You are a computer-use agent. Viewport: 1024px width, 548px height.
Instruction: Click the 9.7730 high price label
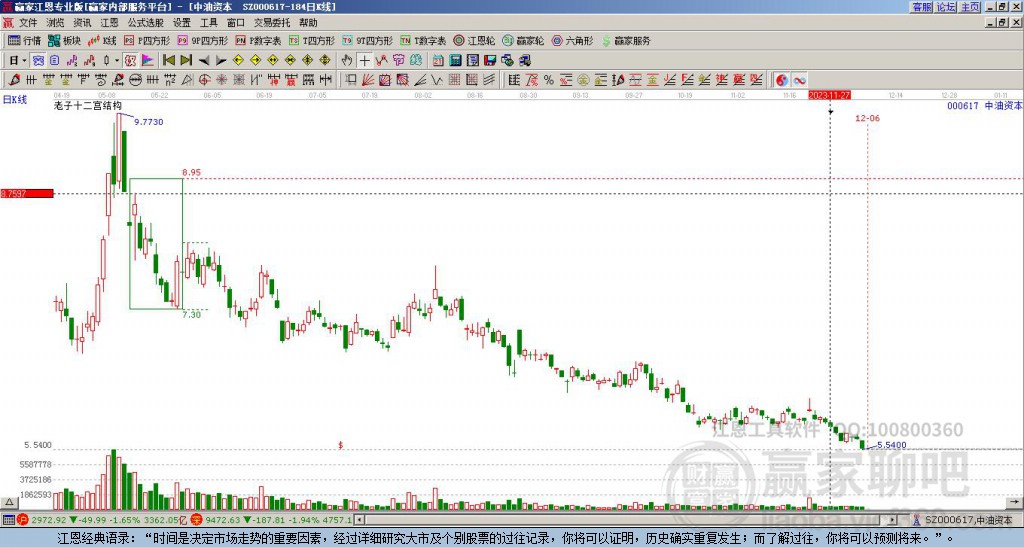(x=148, y=122)
